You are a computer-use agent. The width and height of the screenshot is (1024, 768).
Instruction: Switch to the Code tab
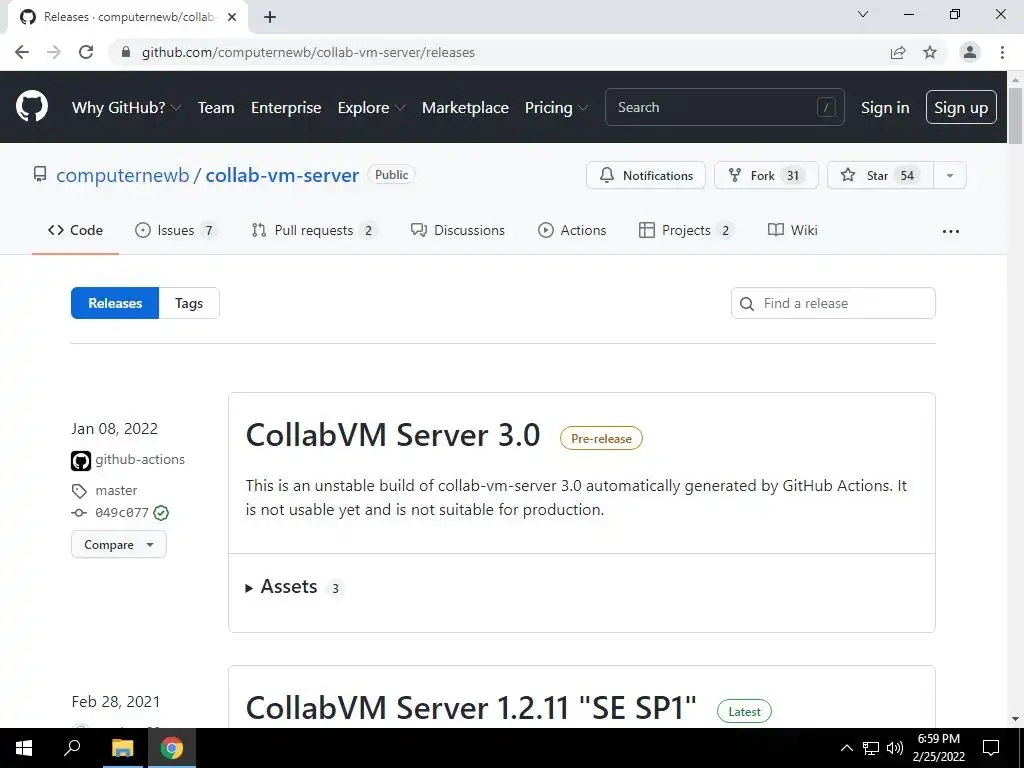pyautogui.click(x=75, y=231)
